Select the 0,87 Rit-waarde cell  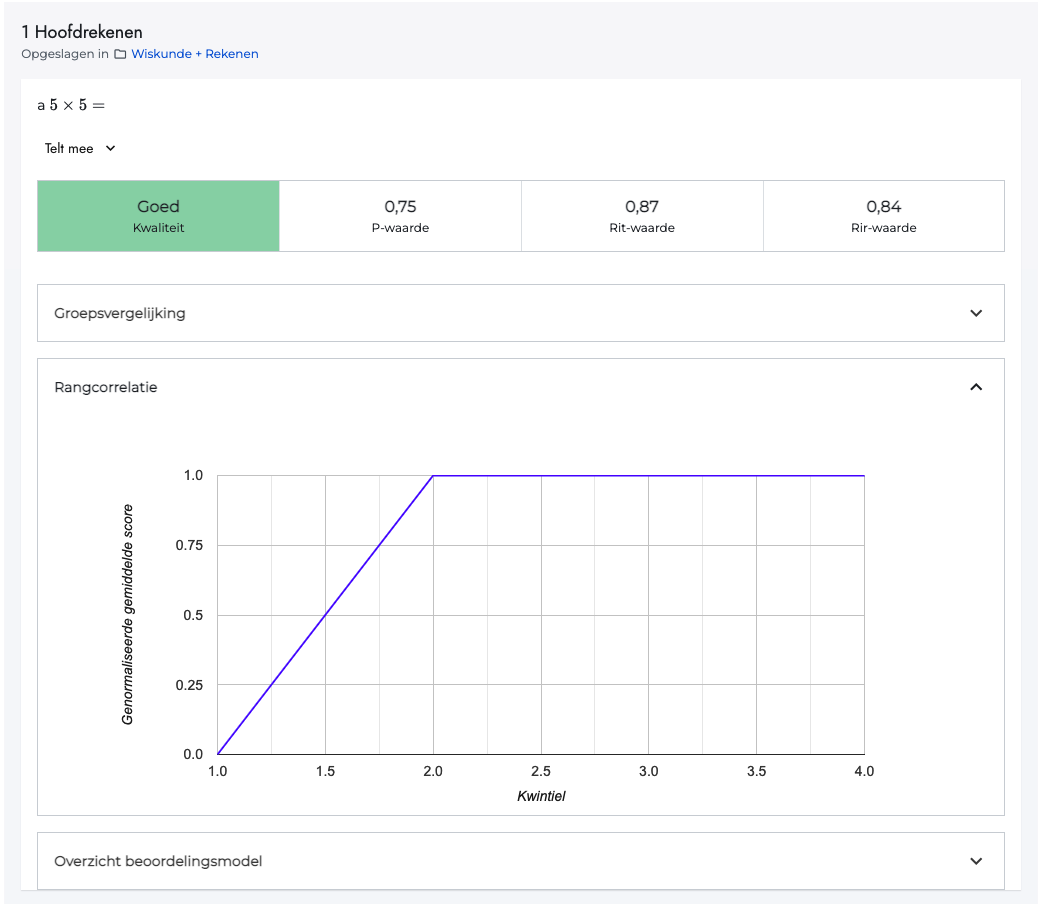click(x=642, y=216)
